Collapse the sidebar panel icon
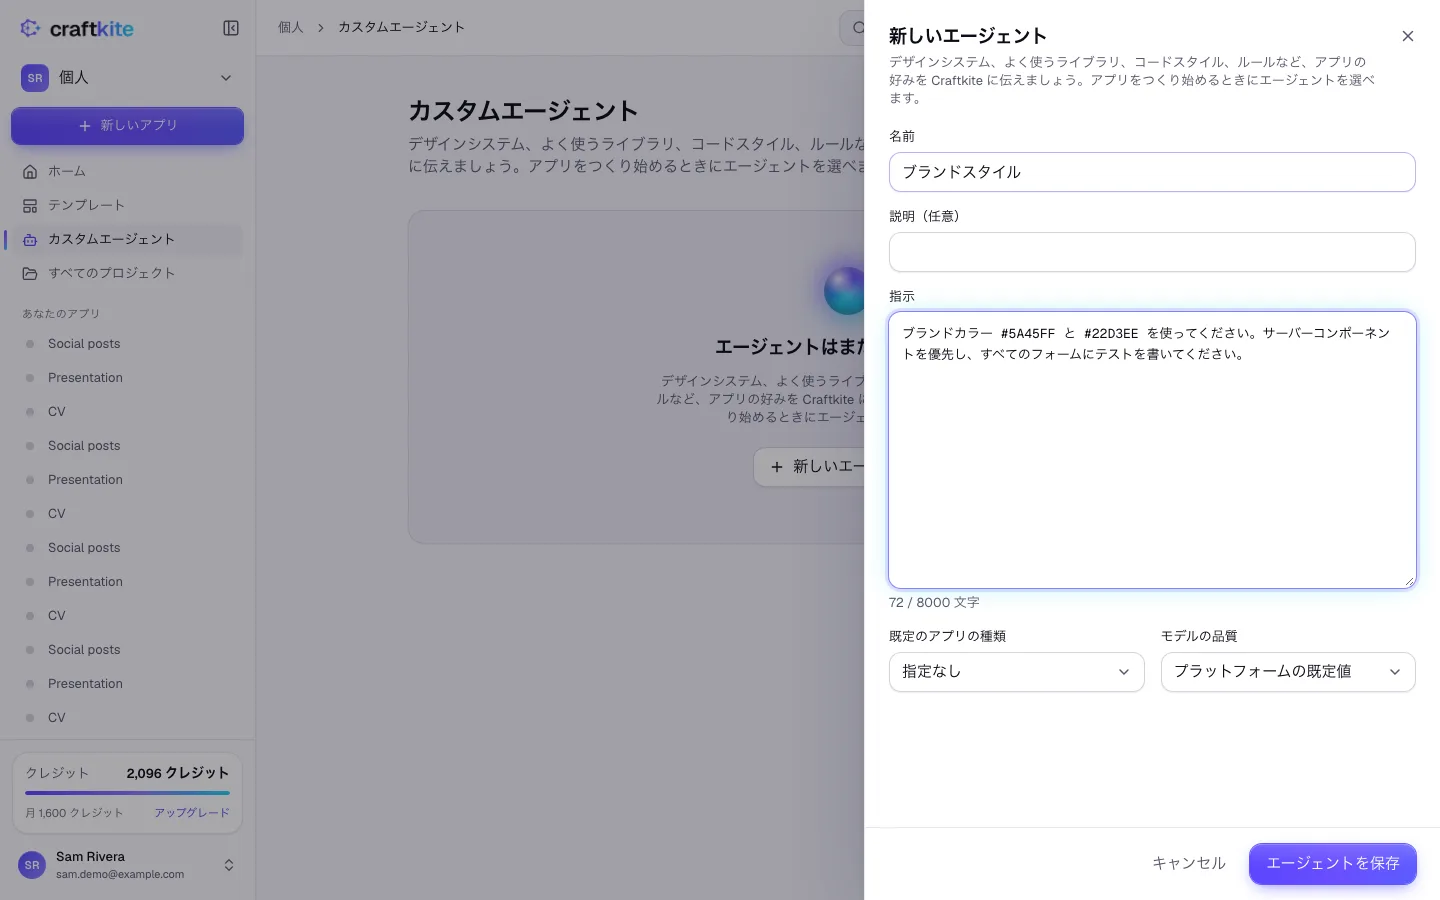The width and height of the screenshot is (1440, 900). (231, 28)
